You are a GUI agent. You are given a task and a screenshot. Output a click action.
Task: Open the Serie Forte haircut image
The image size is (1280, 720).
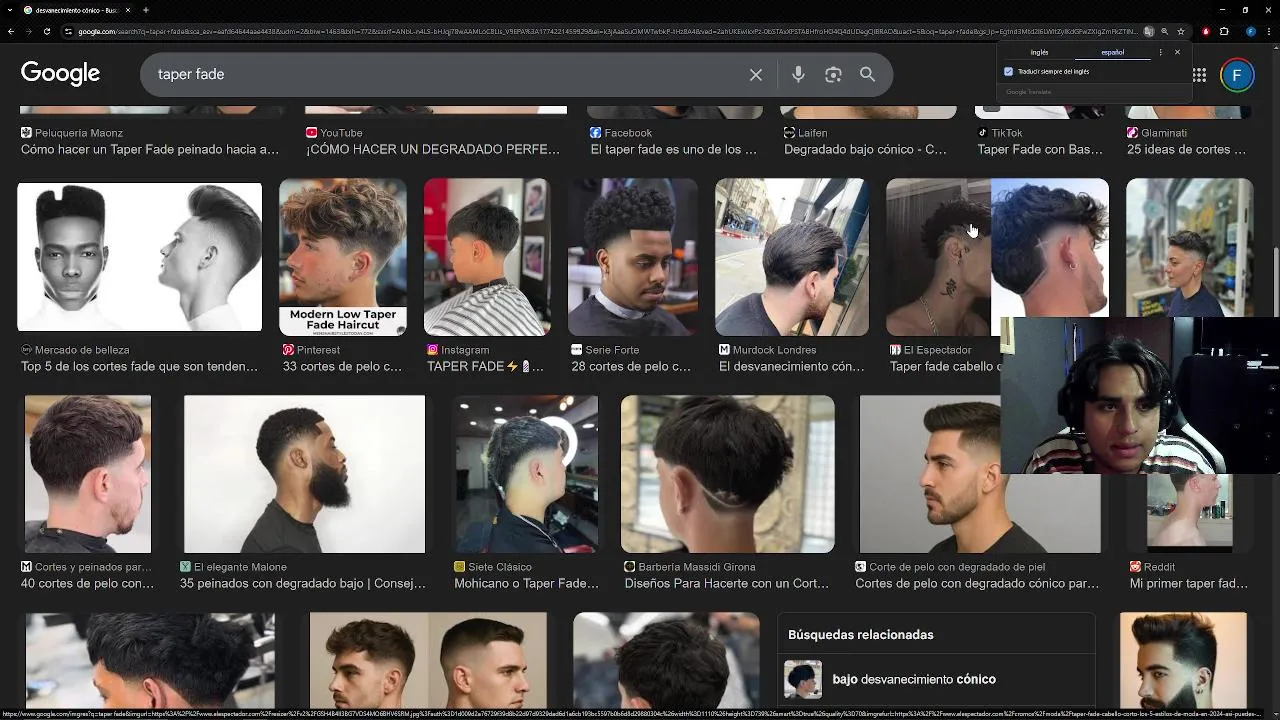pyautogui.click(x=633, y=257)
